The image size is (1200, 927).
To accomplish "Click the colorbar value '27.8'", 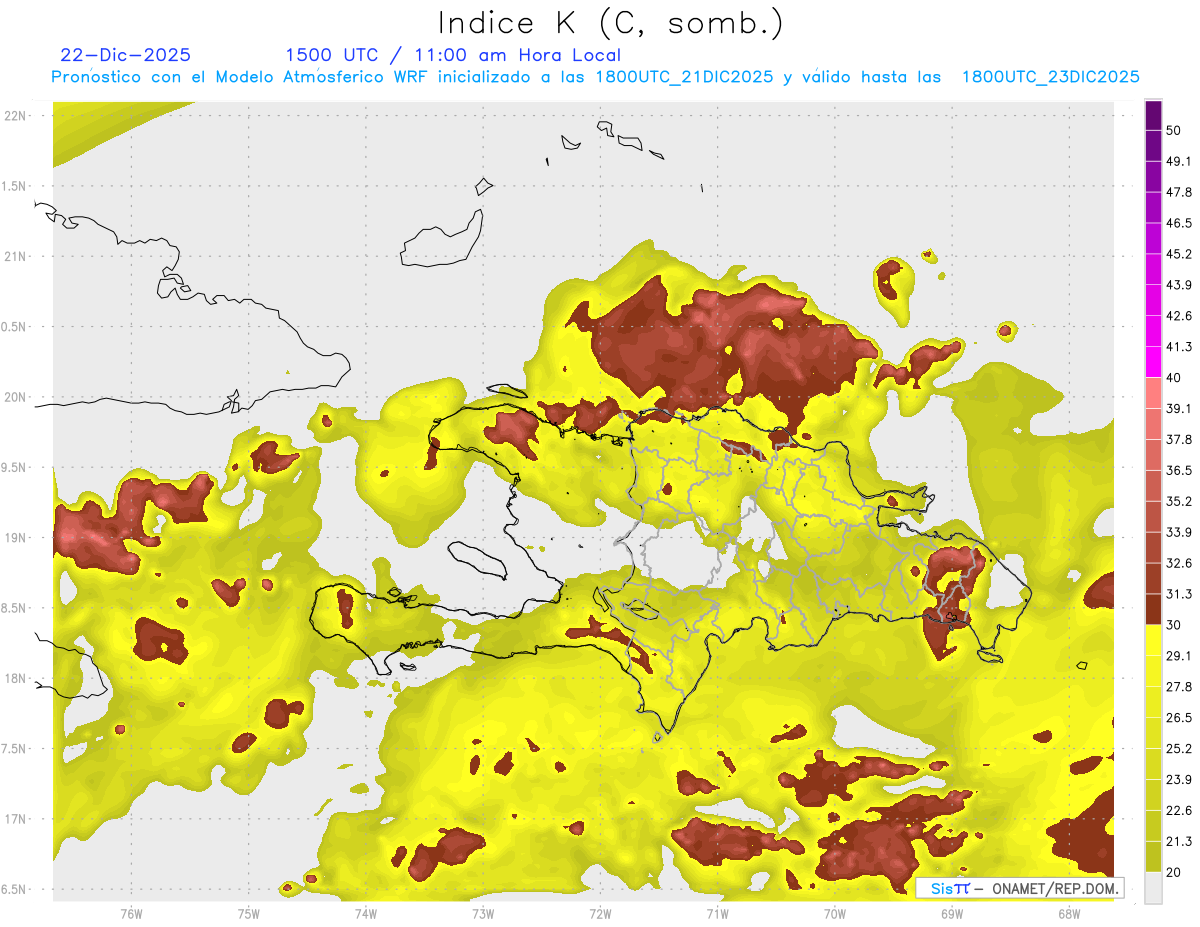I will [x=1179, y=687].
